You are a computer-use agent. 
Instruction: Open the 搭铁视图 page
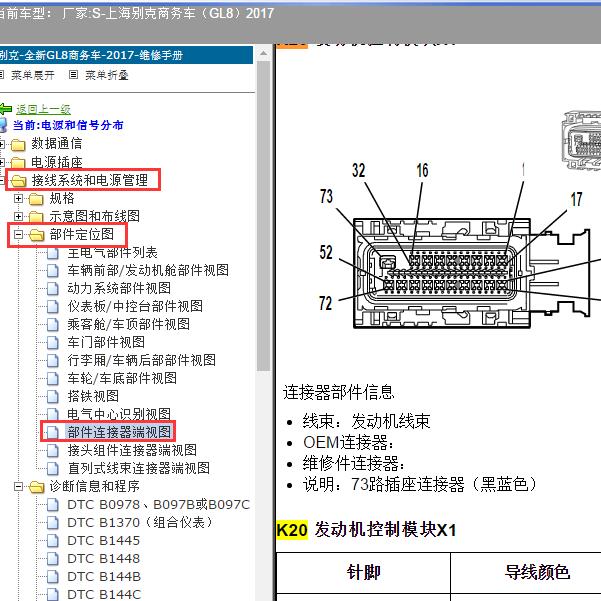[93, 396]
